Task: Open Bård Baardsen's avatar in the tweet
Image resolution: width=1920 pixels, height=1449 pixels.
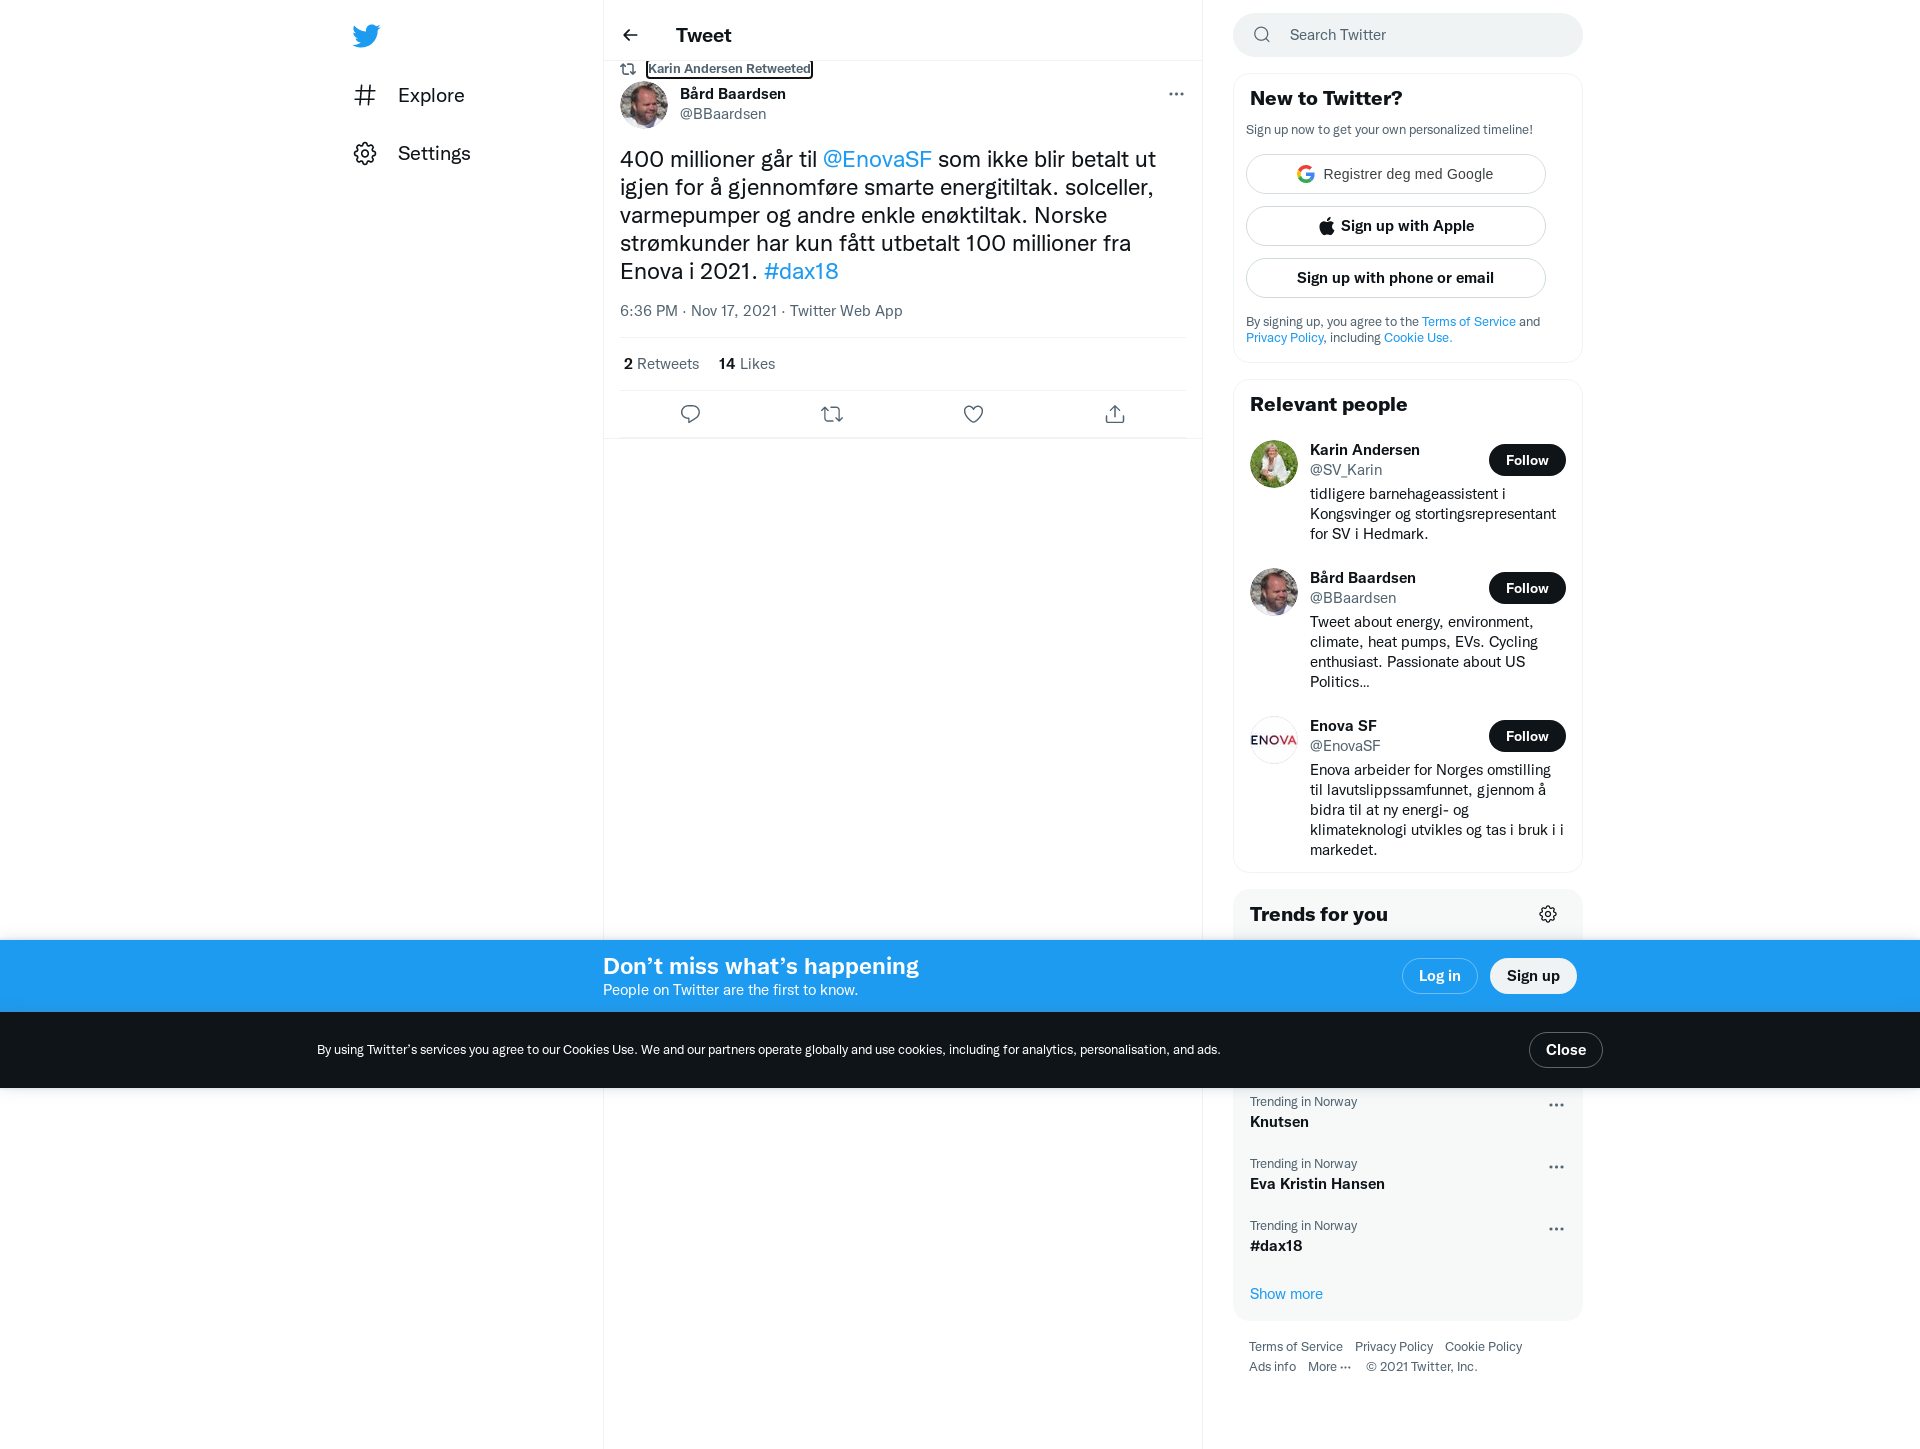Action: coord(644,104)
